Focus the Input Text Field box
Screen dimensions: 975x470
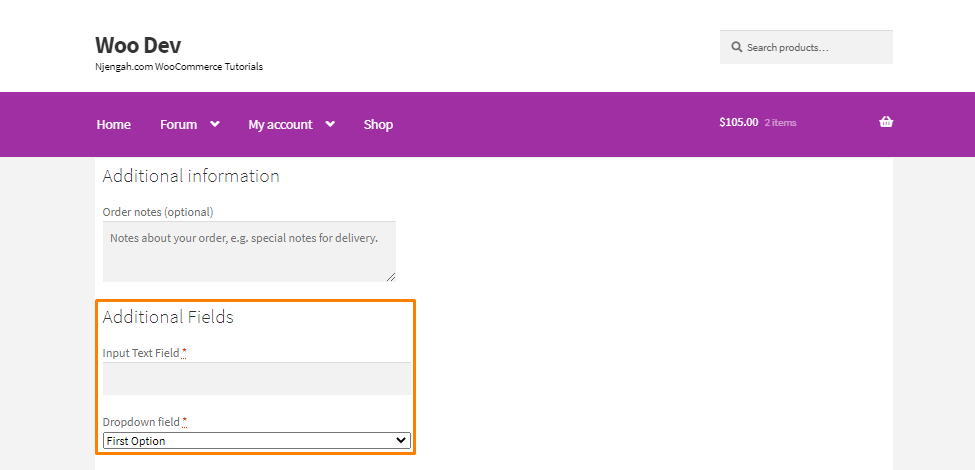(257, 379)
